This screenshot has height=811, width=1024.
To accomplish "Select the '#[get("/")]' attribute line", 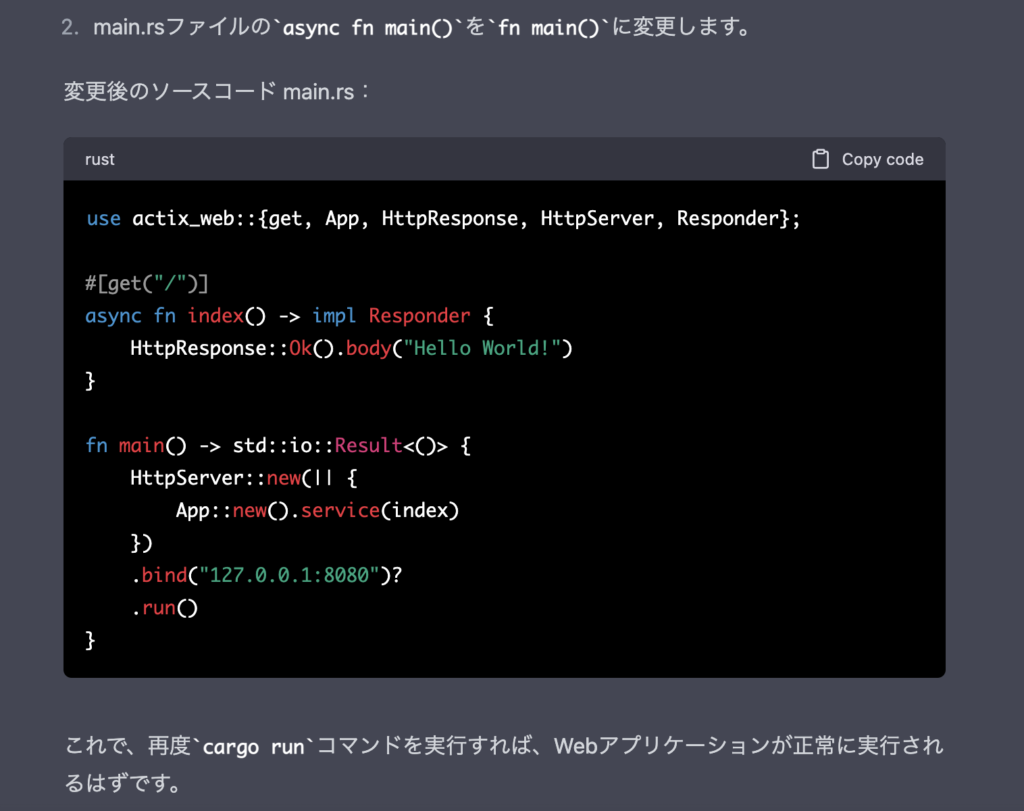I will [146, 283].
